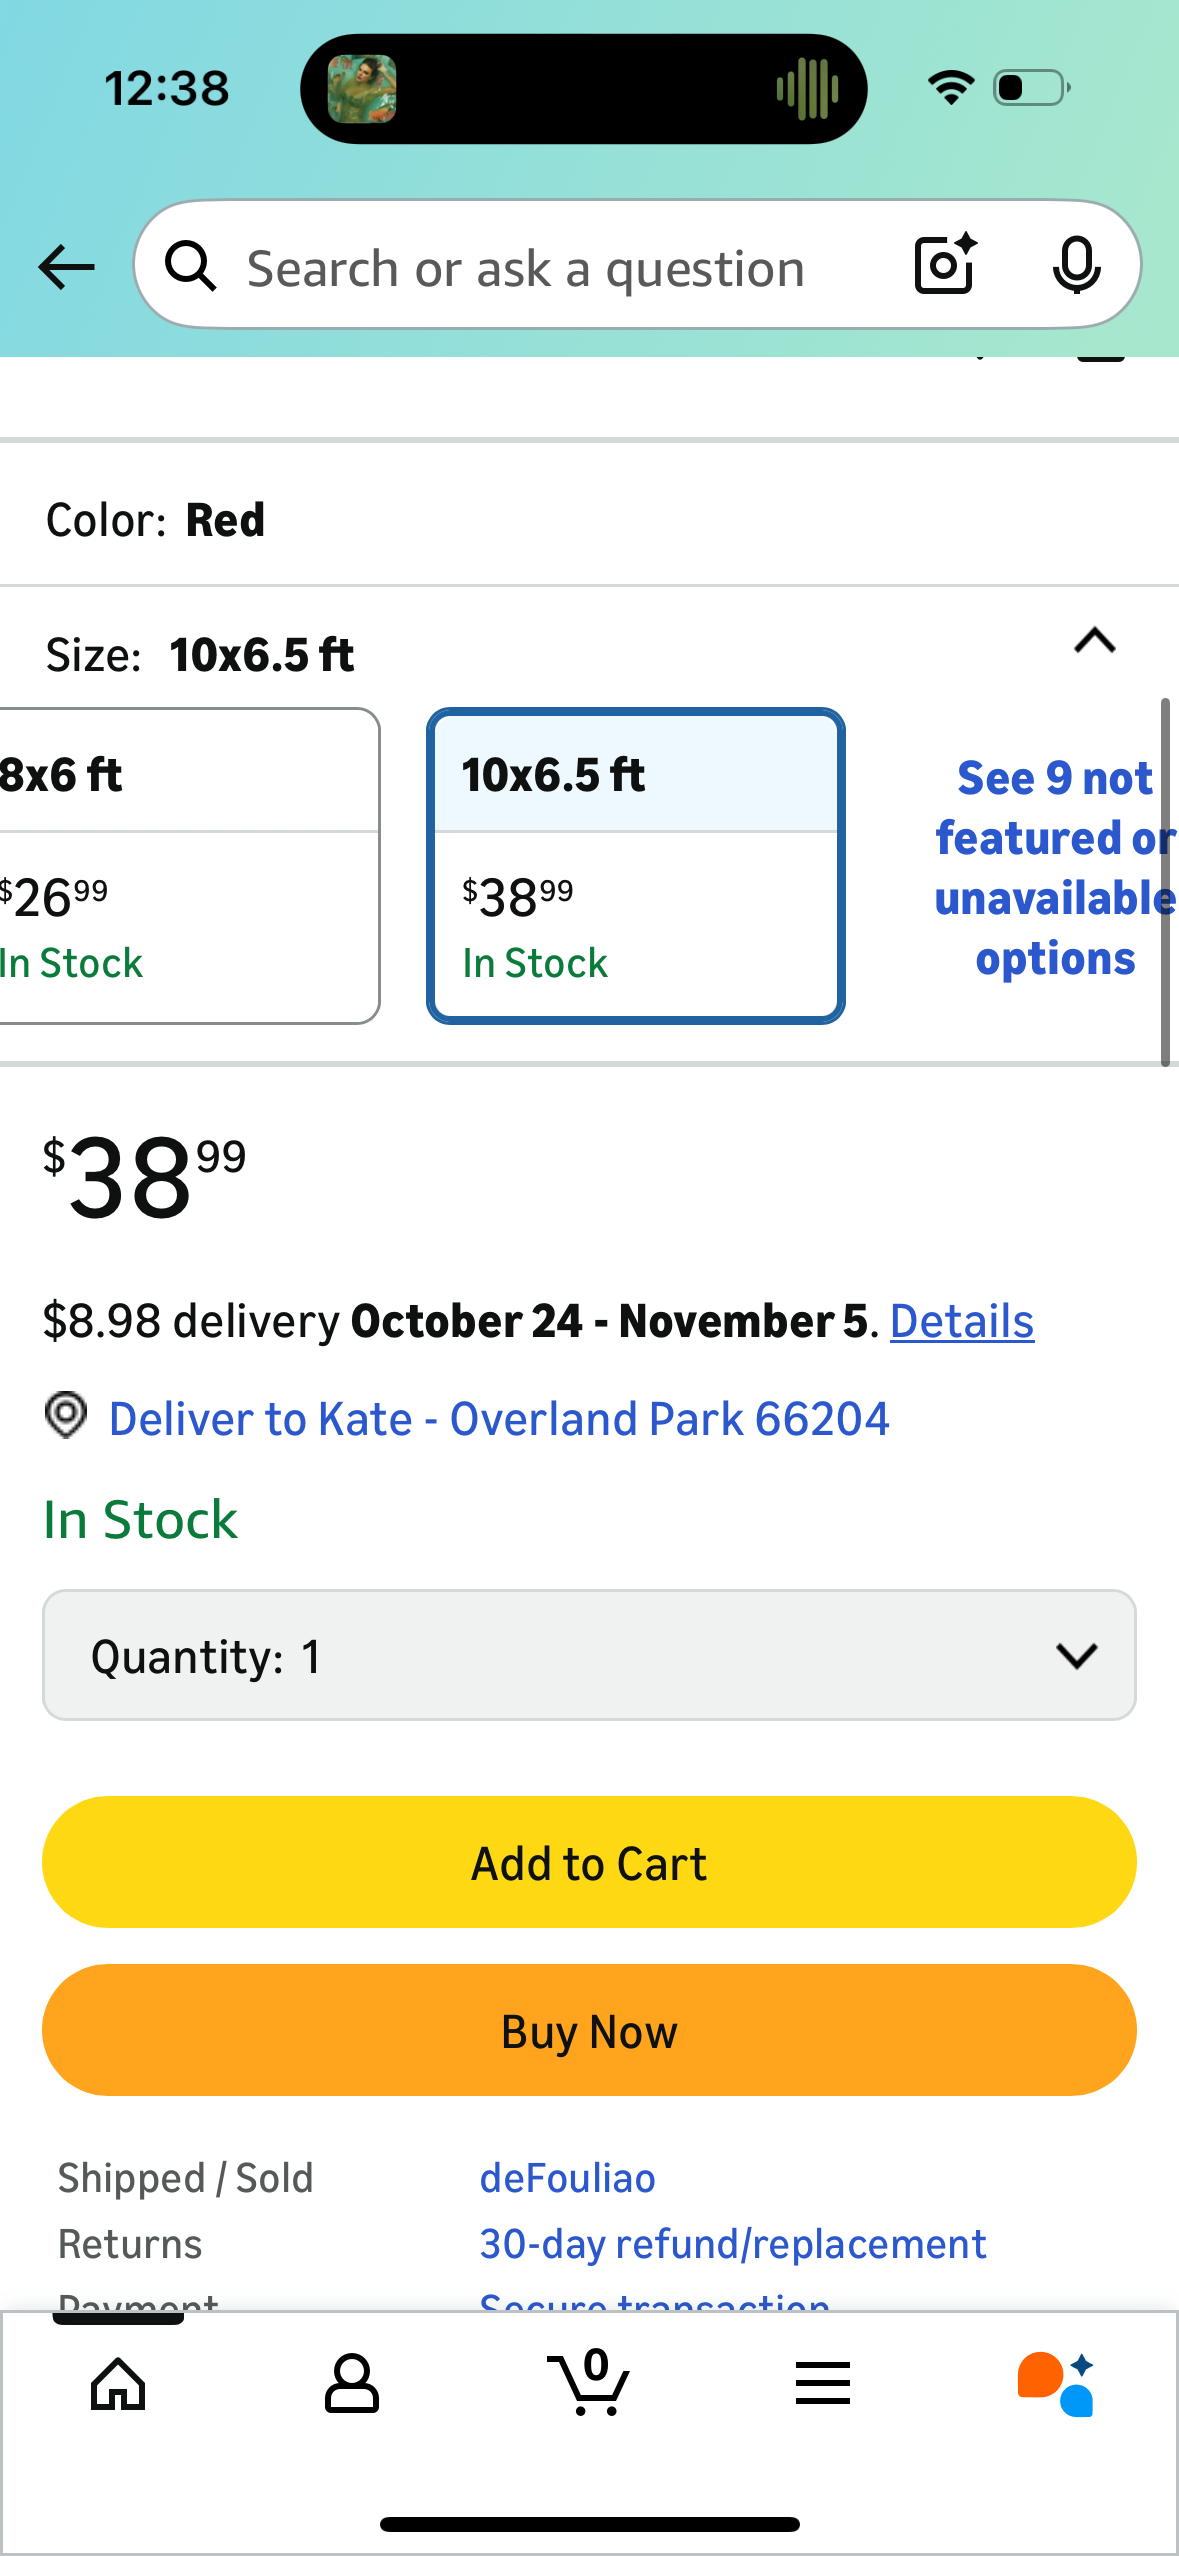Select the 10x6.5 ft size option
The width and height of the screenshot is (1179, 2556).
pyautogui.click(x=635, y=865)
